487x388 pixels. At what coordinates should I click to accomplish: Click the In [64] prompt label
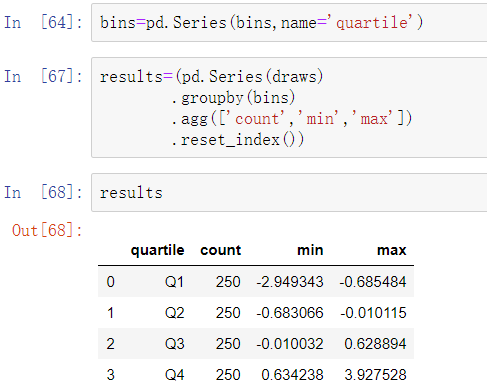pyautogui.click(x=43, y=23)
